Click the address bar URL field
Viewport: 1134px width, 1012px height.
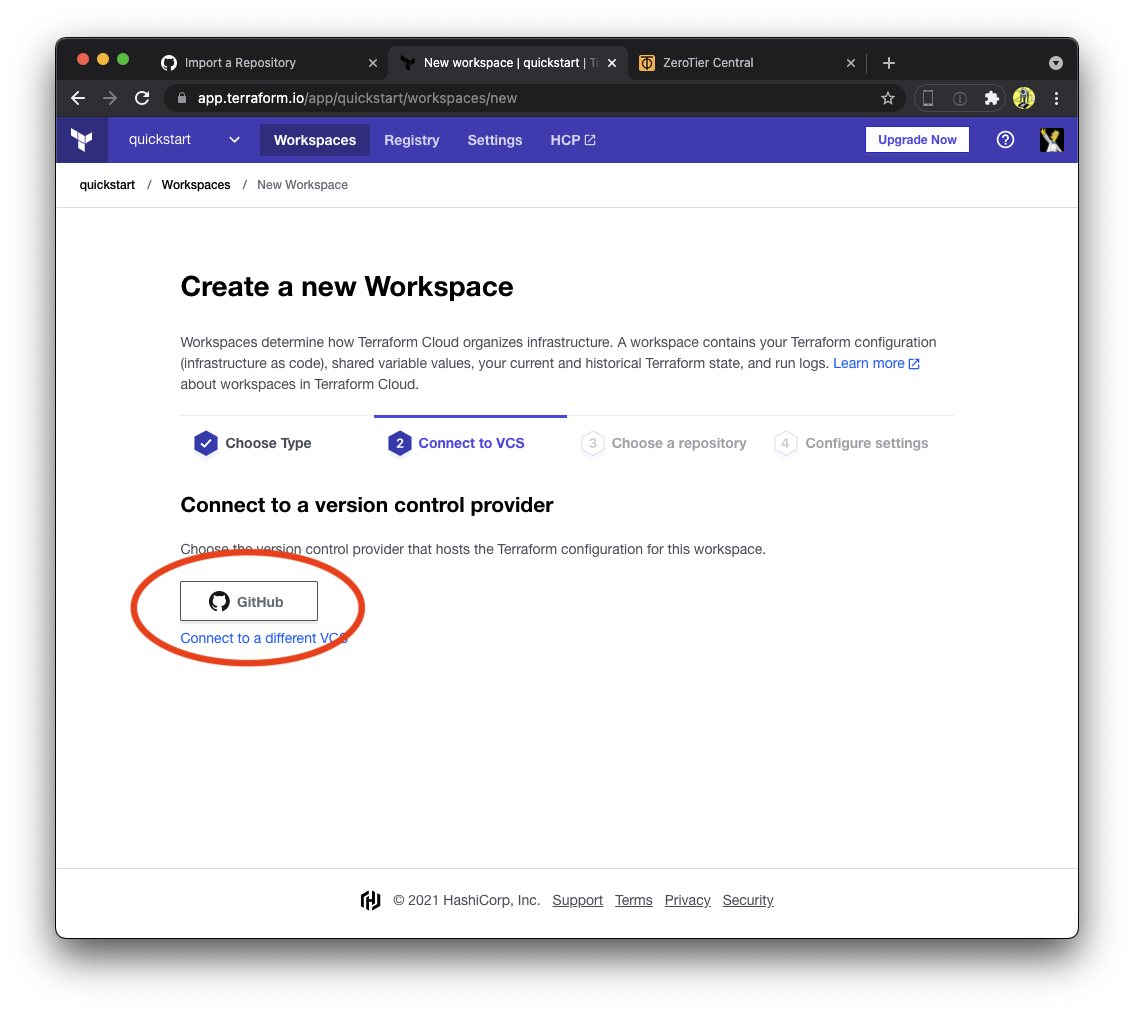532,98
